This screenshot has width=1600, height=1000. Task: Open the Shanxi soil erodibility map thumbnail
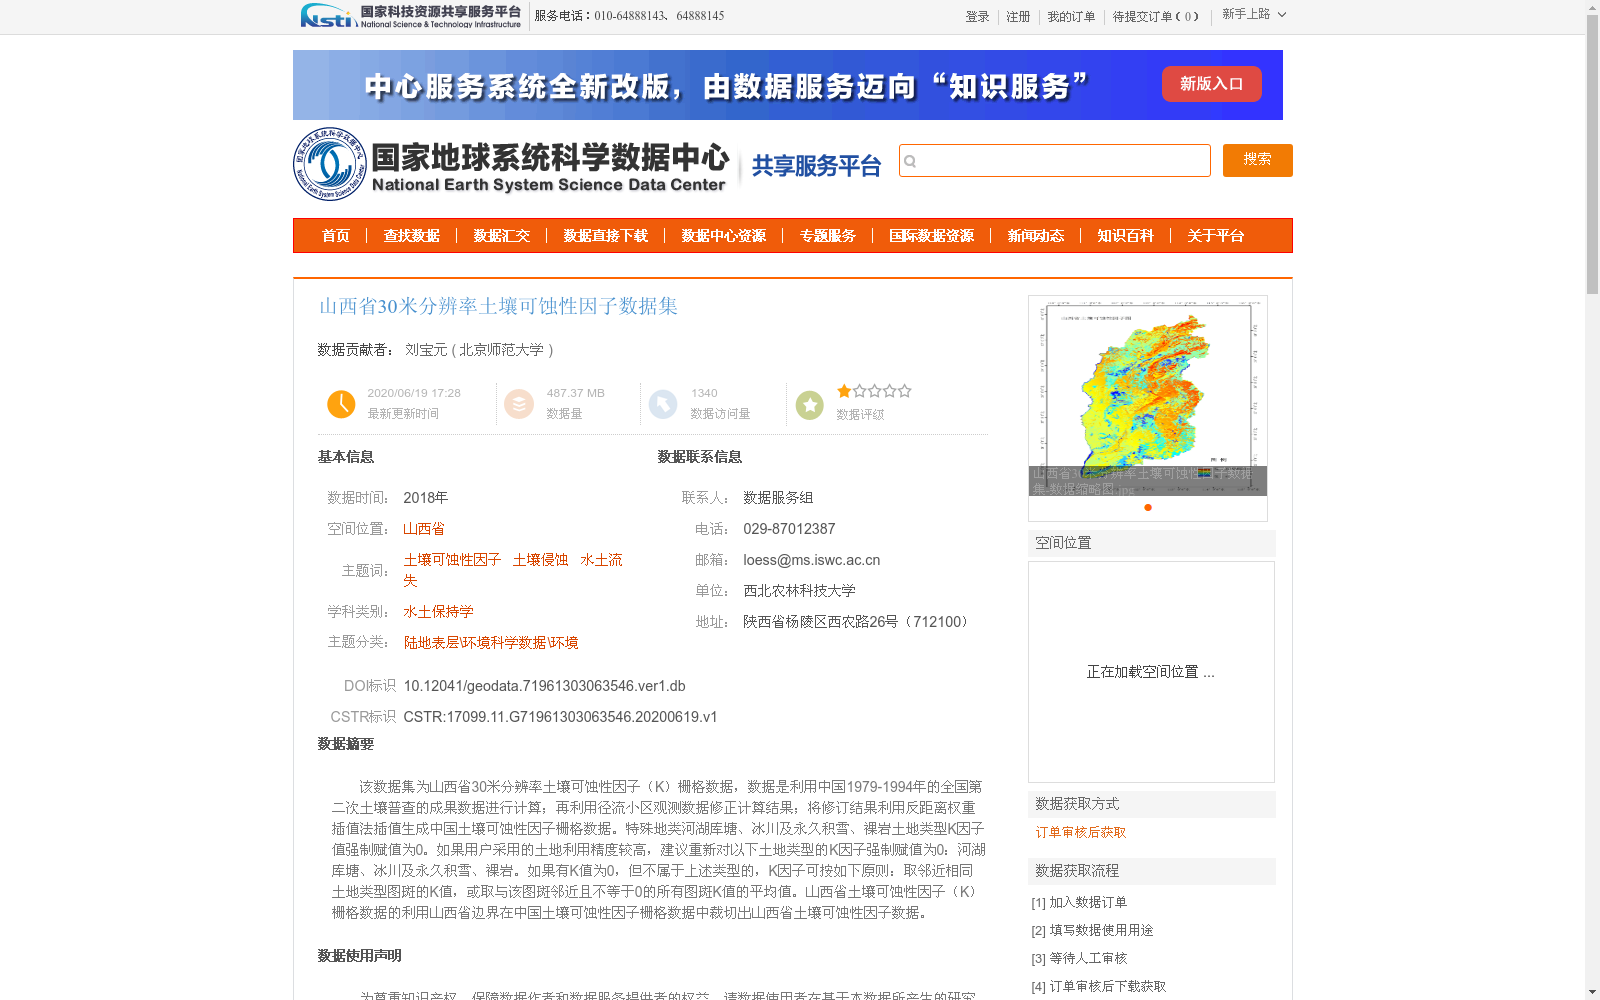point(1148,396)
